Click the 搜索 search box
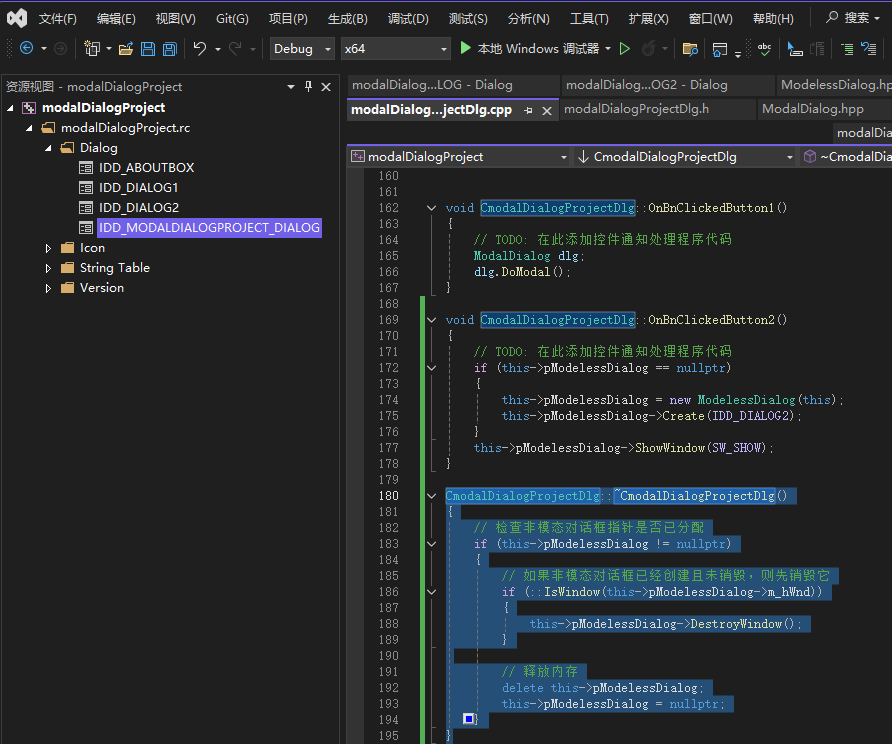892x744 pixels. point(852,18)
